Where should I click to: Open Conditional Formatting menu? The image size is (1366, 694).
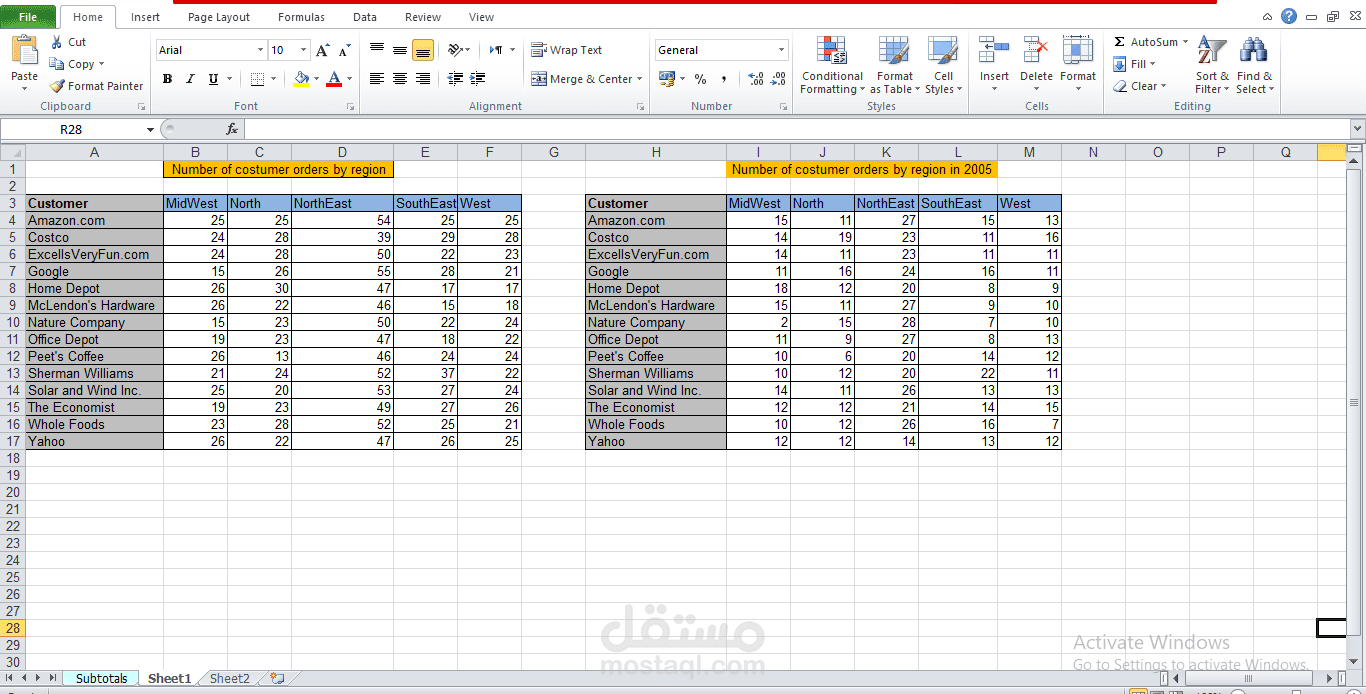(x=832, y=66)
